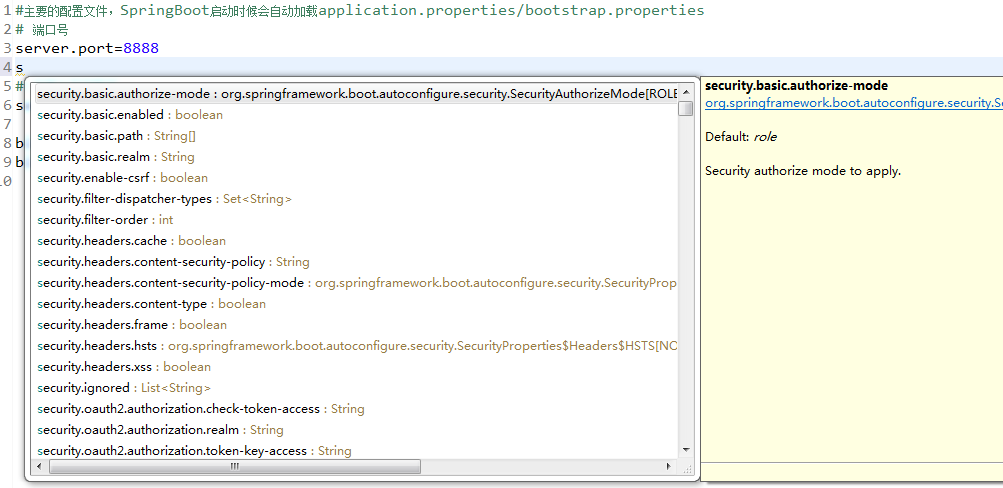This screenshot has height=488, width=1003.
Task: Click the completion list scroll-down arrow
Action: click(686, 450)
